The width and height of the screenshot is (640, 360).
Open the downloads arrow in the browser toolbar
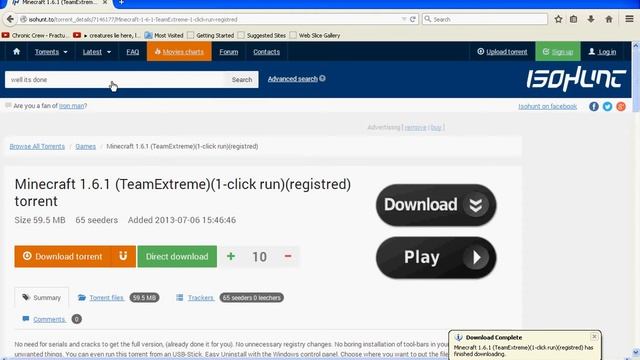(591, 19)
